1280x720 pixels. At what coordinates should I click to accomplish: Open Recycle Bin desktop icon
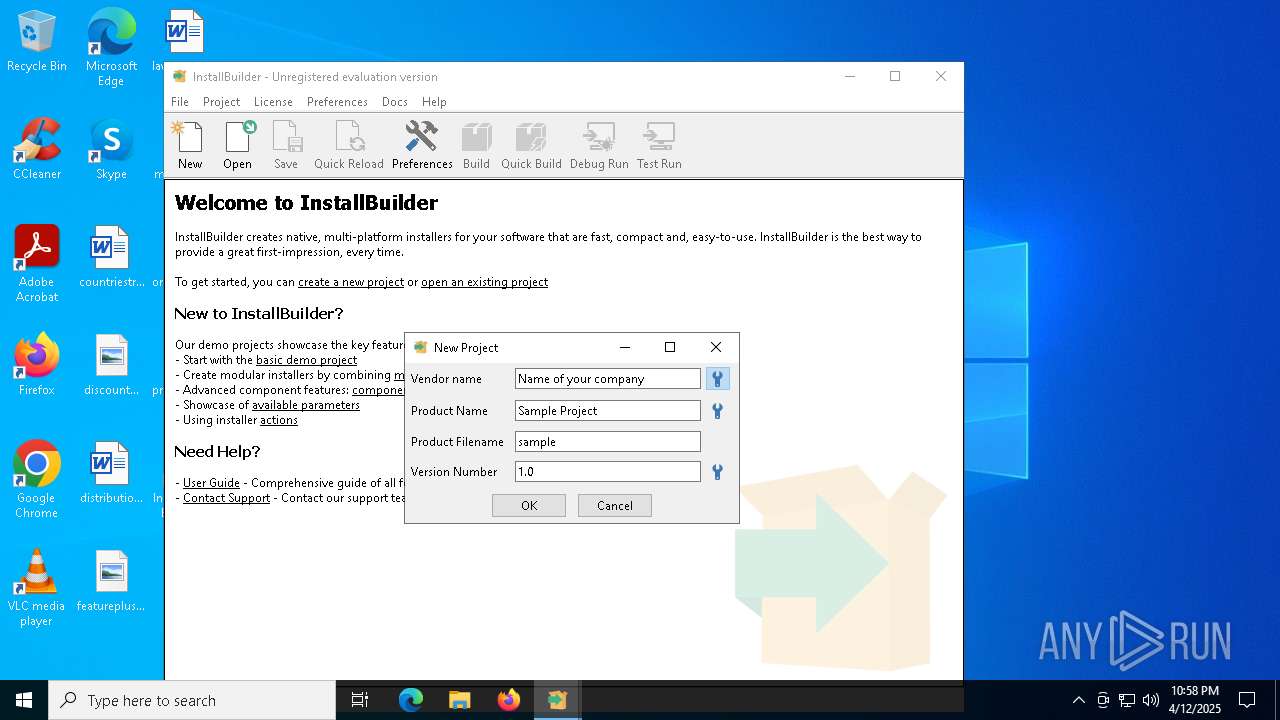[x=37, y=42]
